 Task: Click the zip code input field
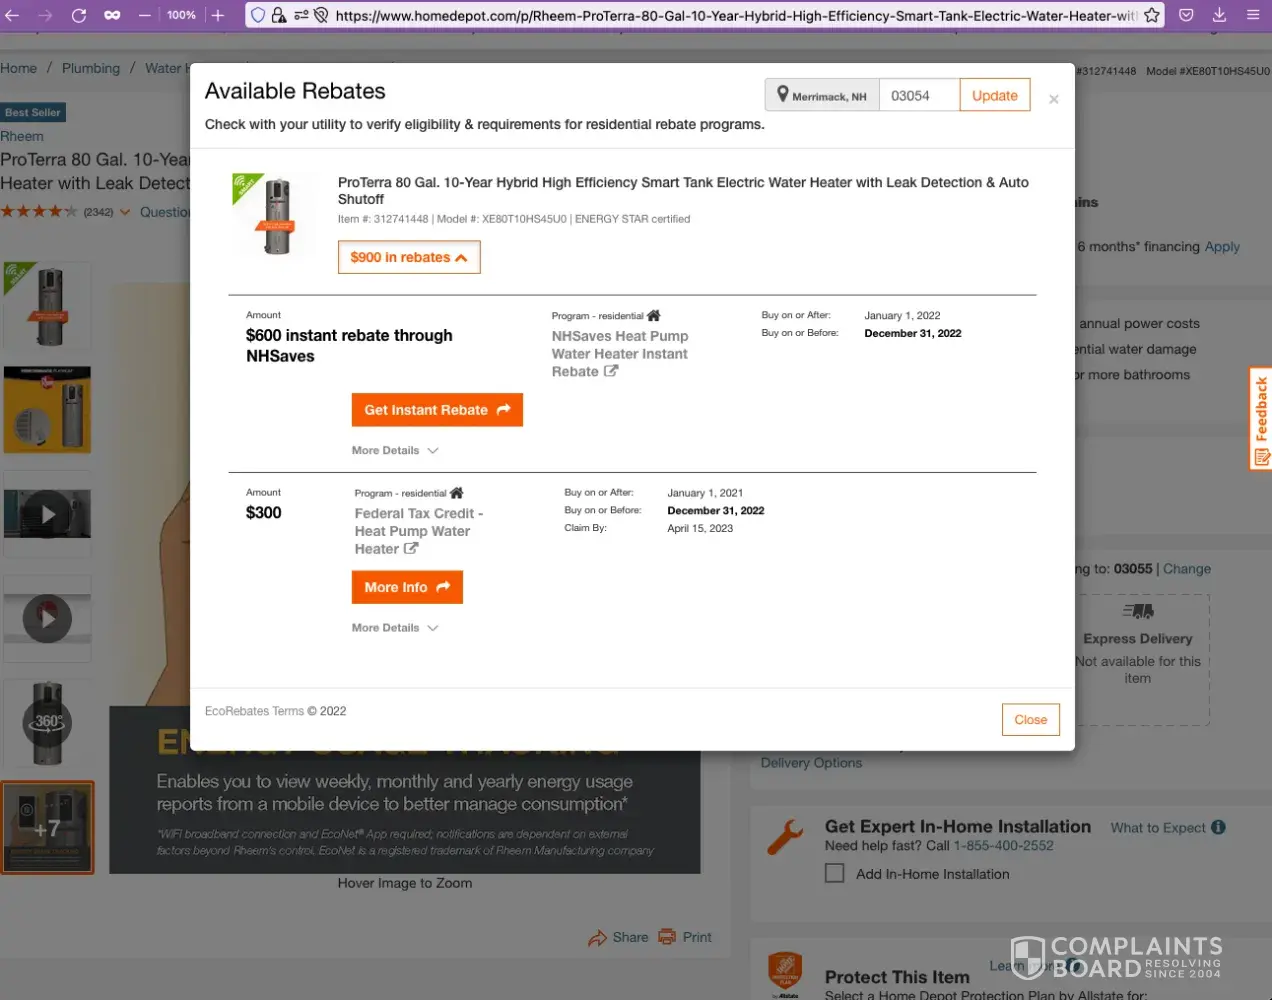(x=918, y=95)
